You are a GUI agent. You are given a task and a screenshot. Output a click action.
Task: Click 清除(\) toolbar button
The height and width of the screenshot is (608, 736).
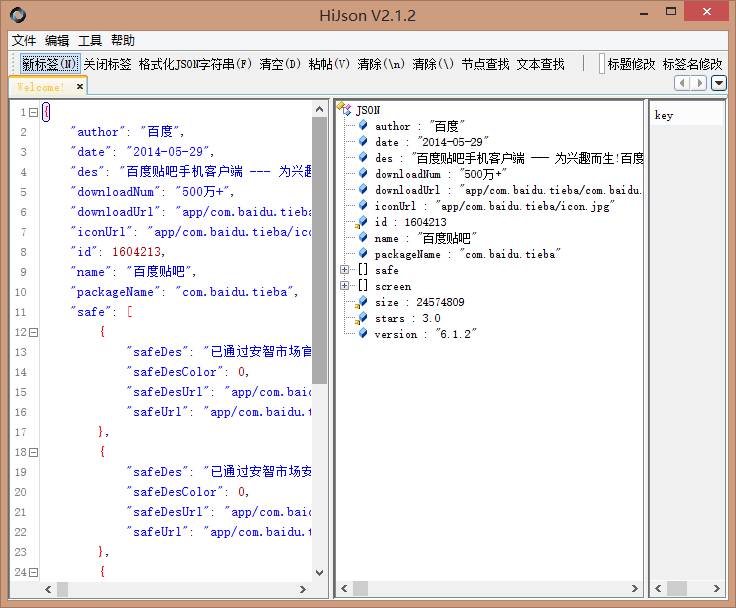(433, 64)
